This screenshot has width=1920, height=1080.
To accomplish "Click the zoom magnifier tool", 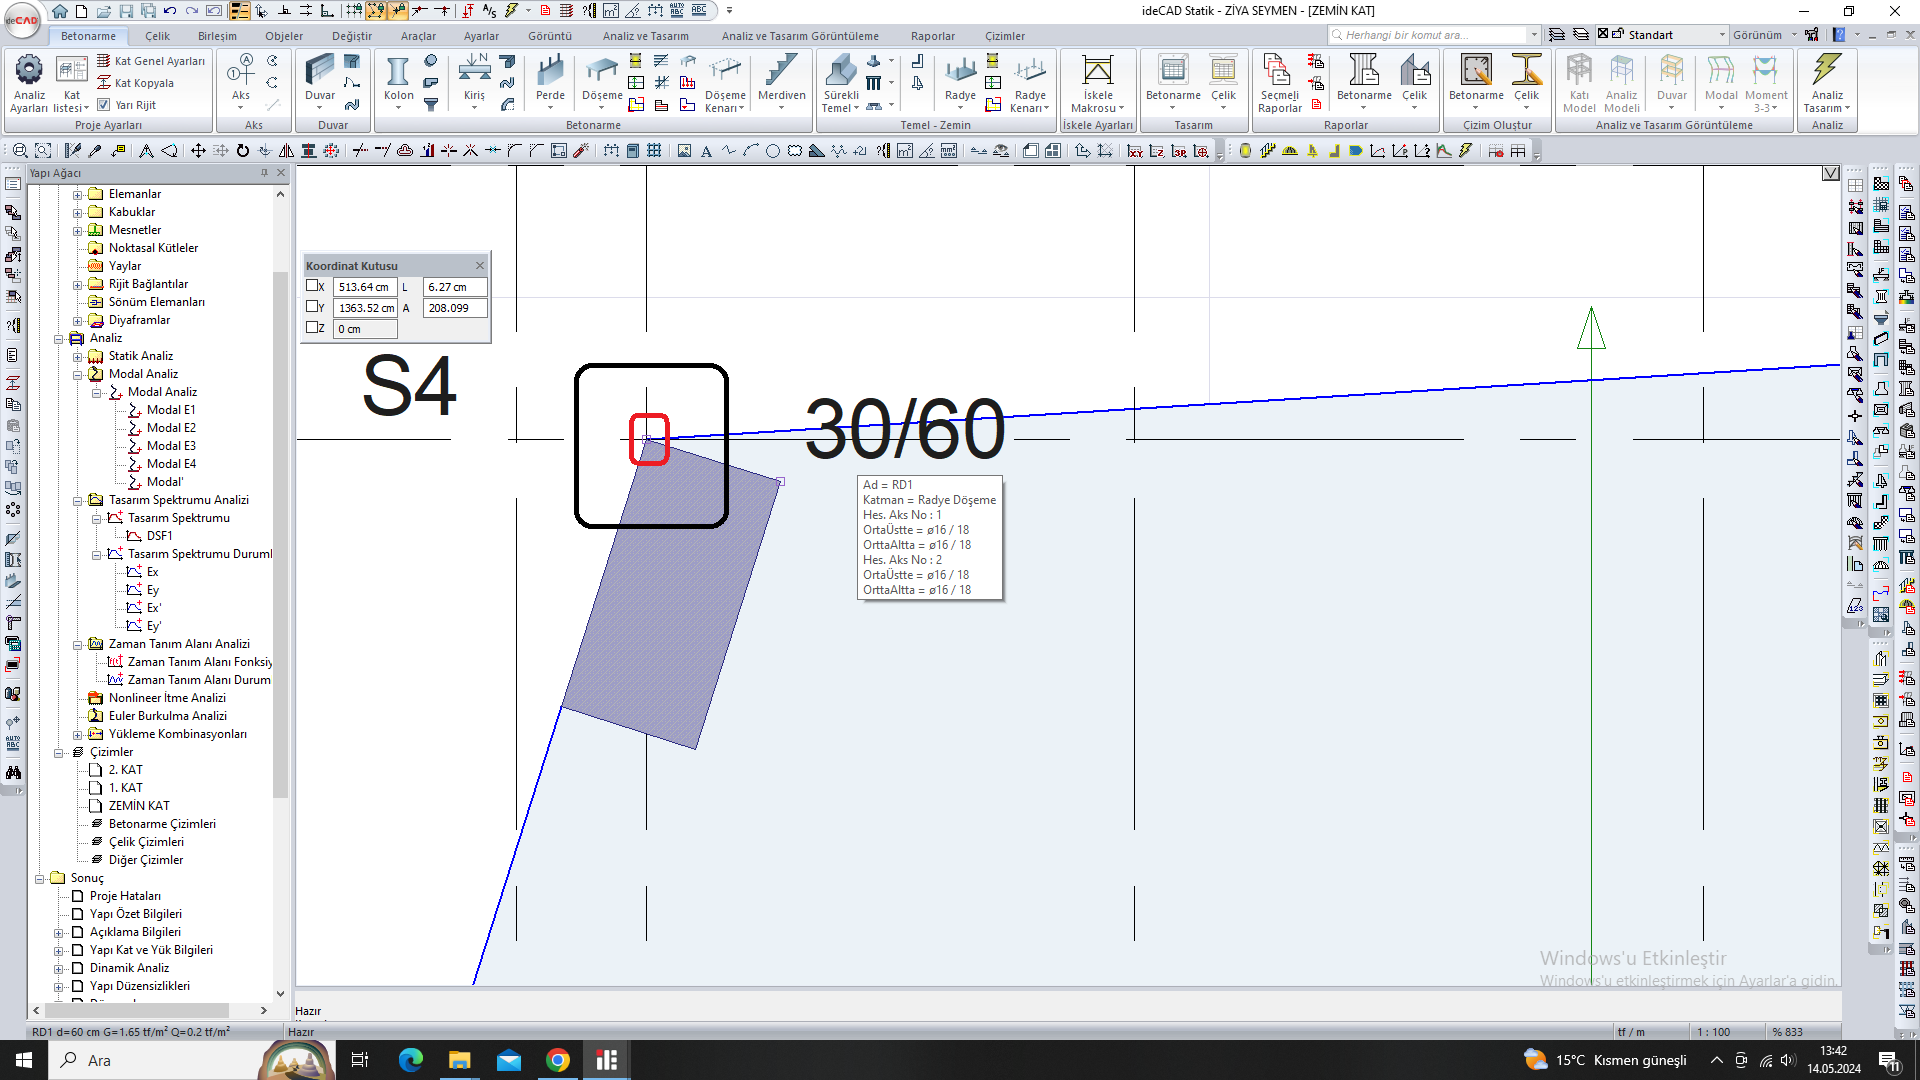I will point(19,151).
